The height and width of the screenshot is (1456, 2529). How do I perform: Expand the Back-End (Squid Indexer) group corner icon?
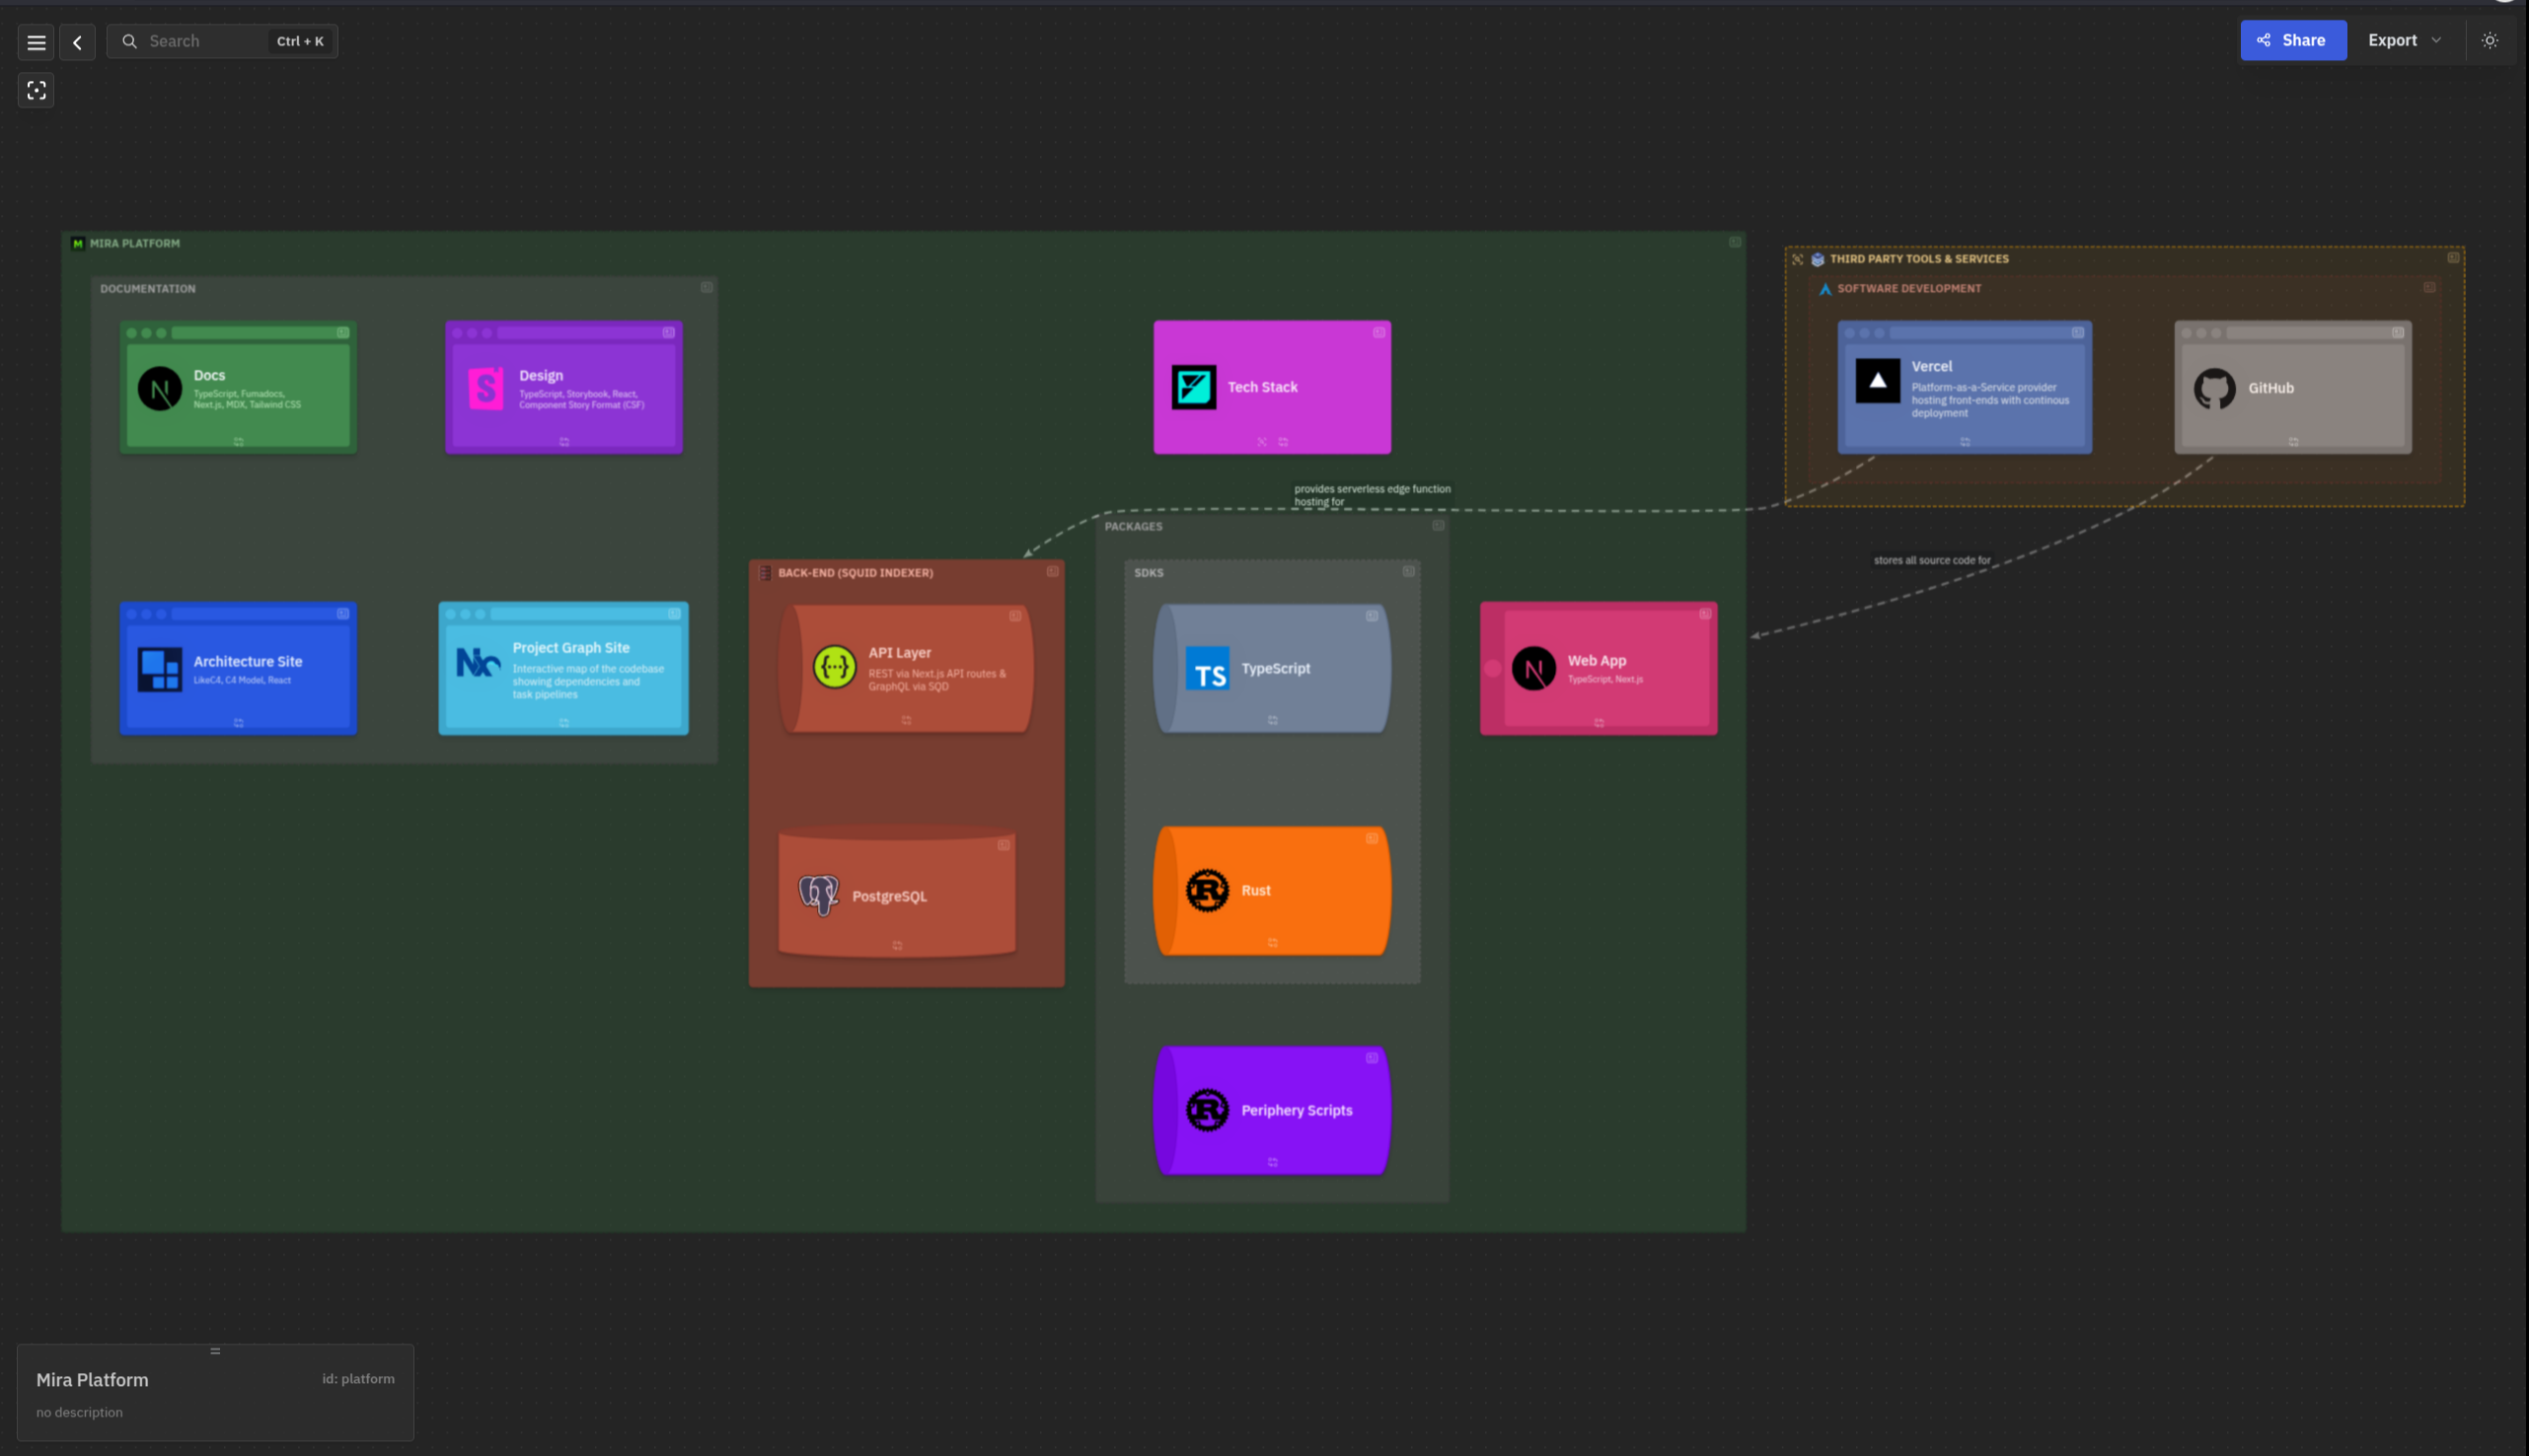(x=1052, y=572)
